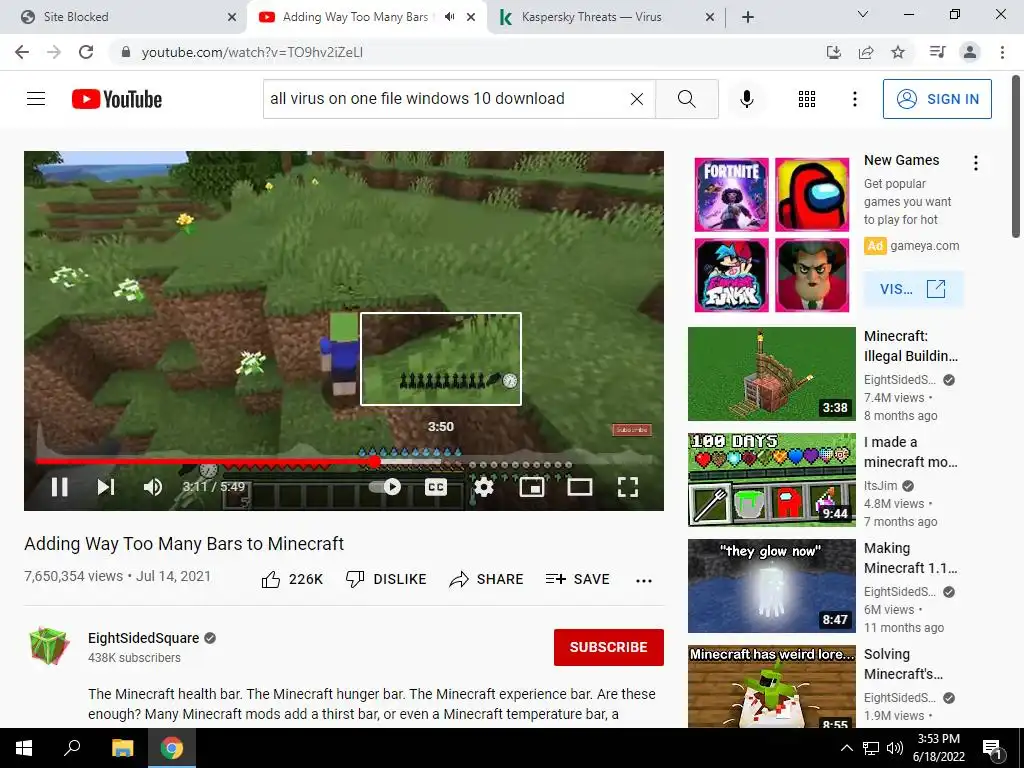Click the video title text
The image size is (1024, 768).
[x=184, y=543]
